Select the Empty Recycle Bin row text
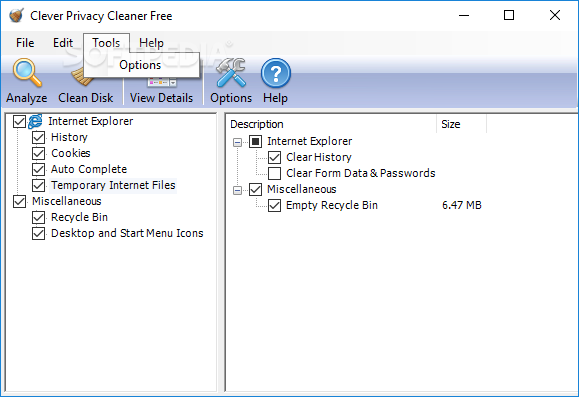The width and height of the screenshot is (579, 397). point(332,205)
